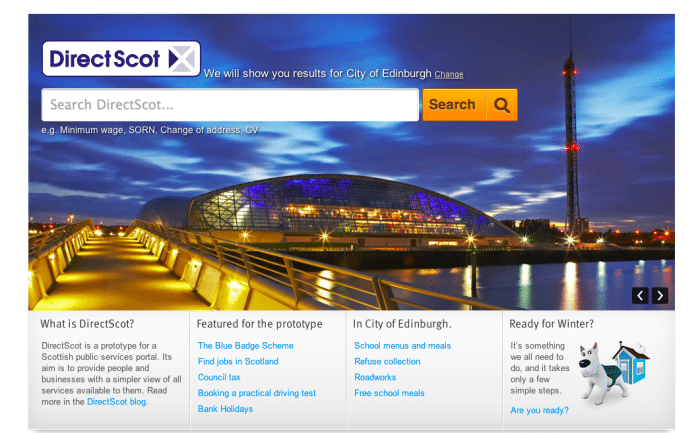
Task: Advance to next background image arrow
Action: 660,295
